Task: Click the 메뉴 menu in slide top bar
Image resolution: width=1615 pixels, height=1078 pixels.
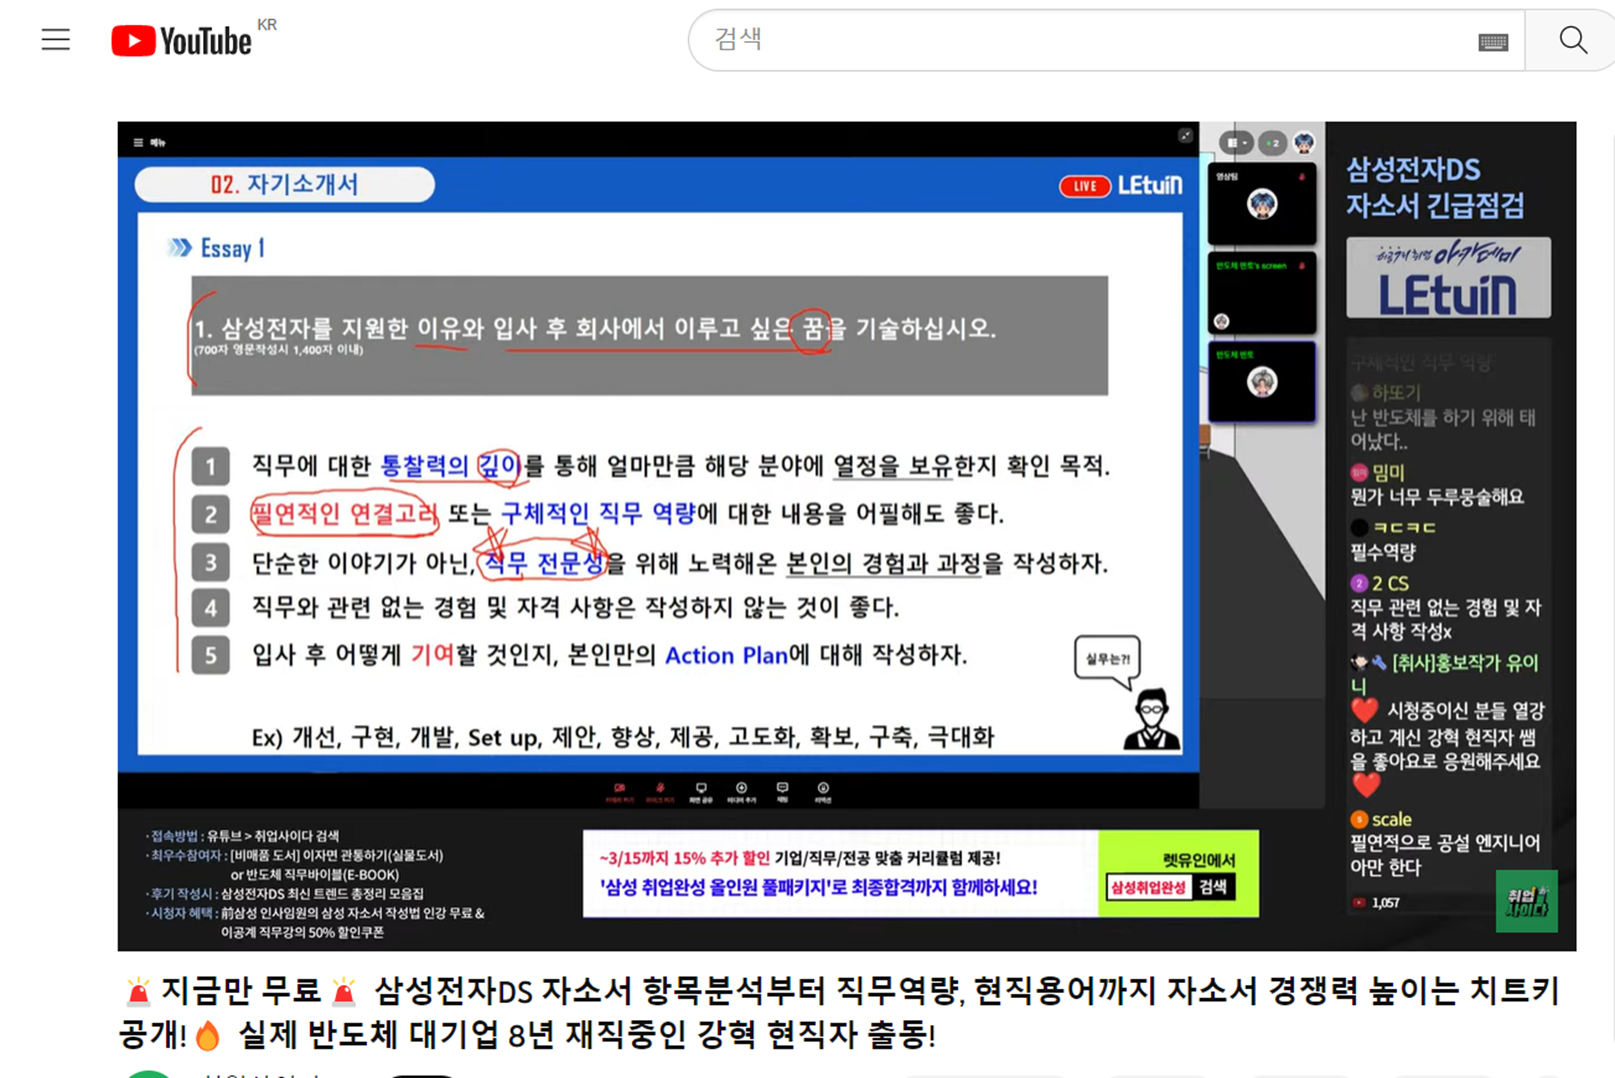Action: [x=149, y=143]
